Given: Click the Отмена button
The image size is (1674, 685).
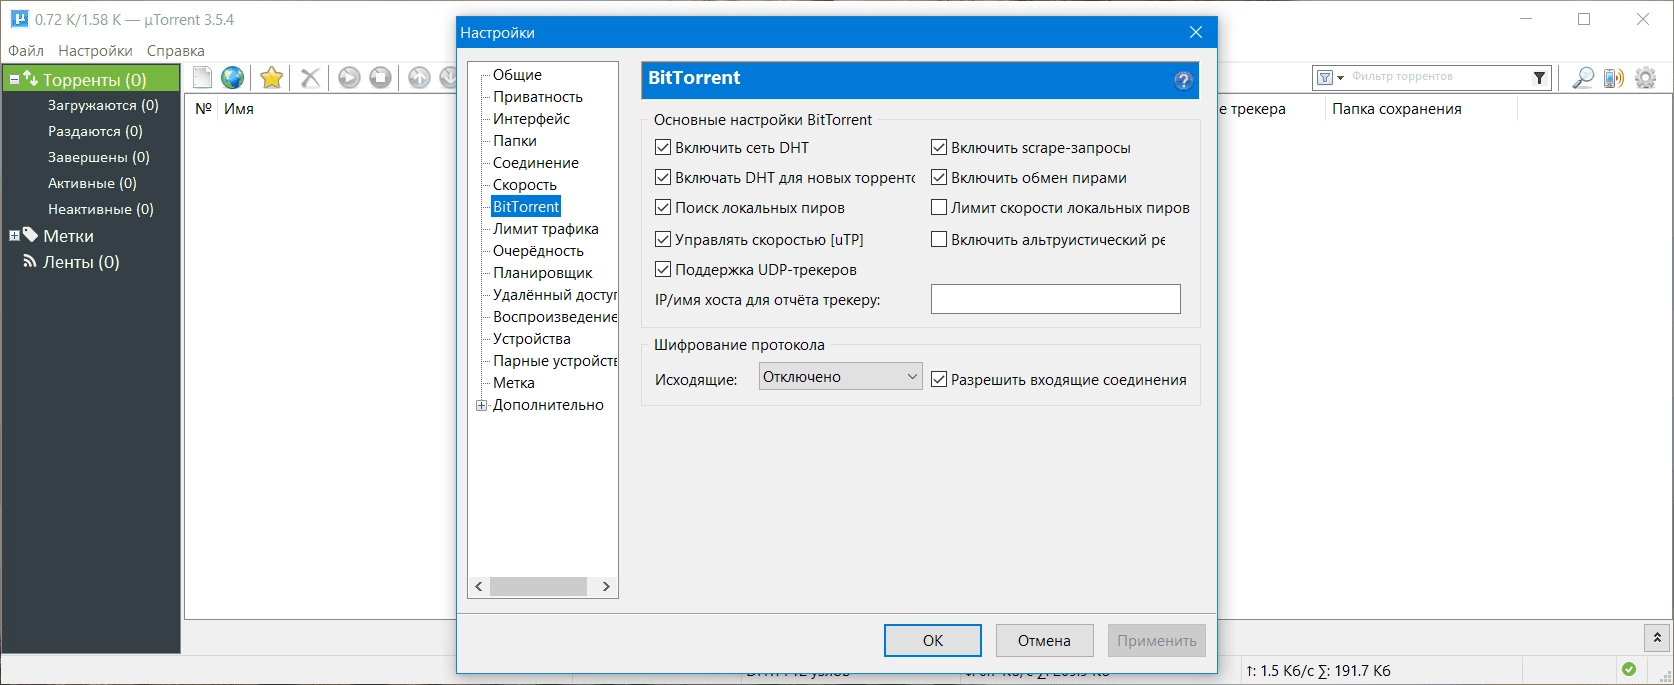Looking at the screenshot, I should click(1044, 640).
